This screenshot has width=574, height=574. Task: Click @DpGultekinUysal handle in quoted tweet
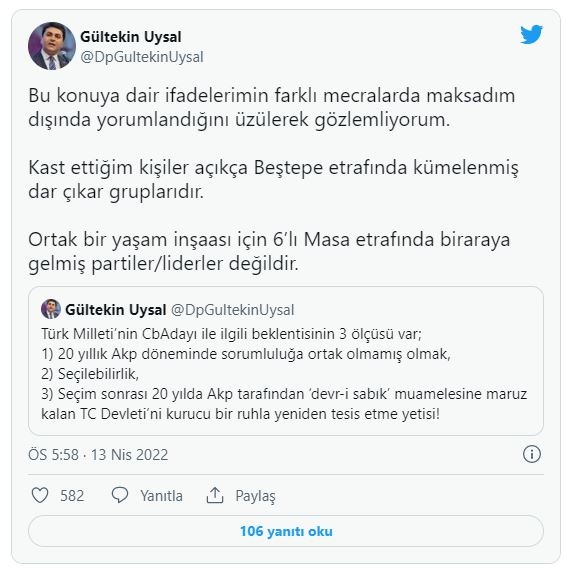[x=232, y=310]
